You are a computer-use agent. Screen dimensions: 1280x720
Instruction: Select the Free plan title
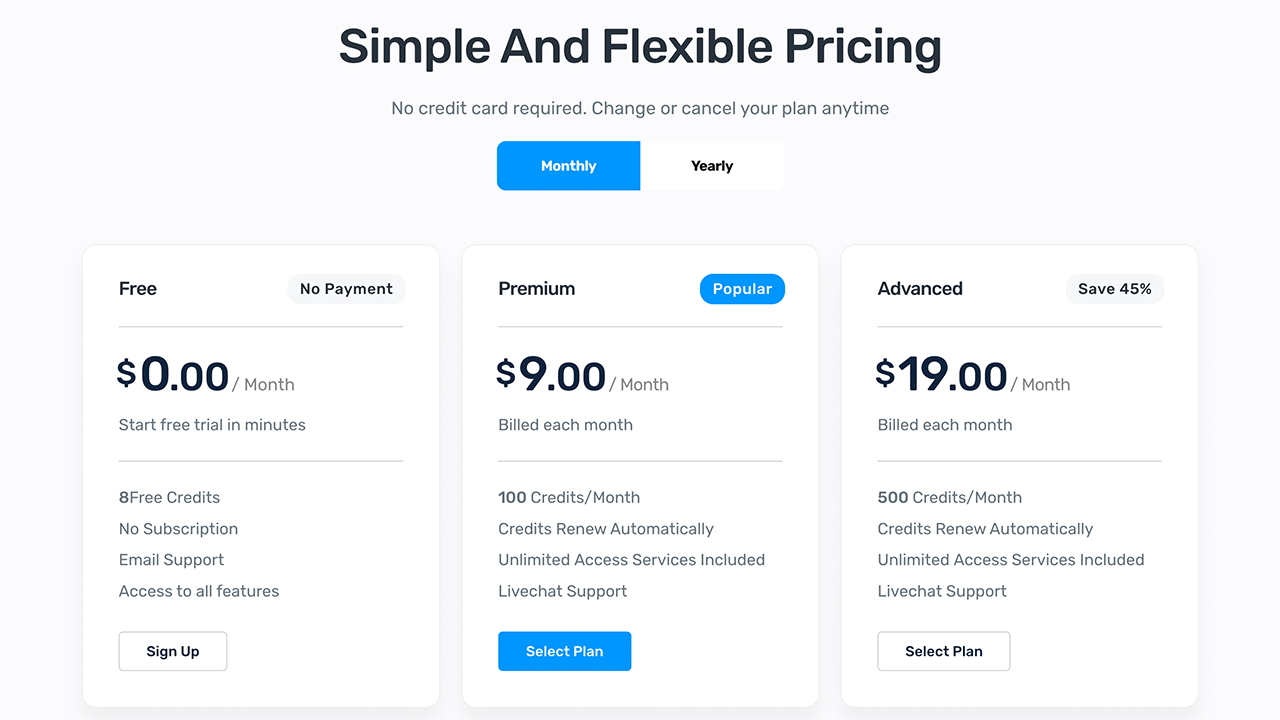click(x=138, y=289)
